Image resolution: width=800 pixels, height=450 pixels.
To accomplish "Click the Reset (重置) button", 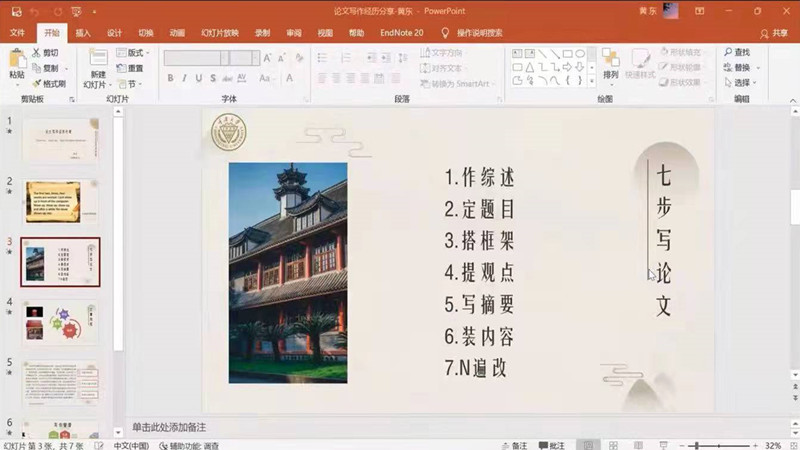I will tap(131, 68).
